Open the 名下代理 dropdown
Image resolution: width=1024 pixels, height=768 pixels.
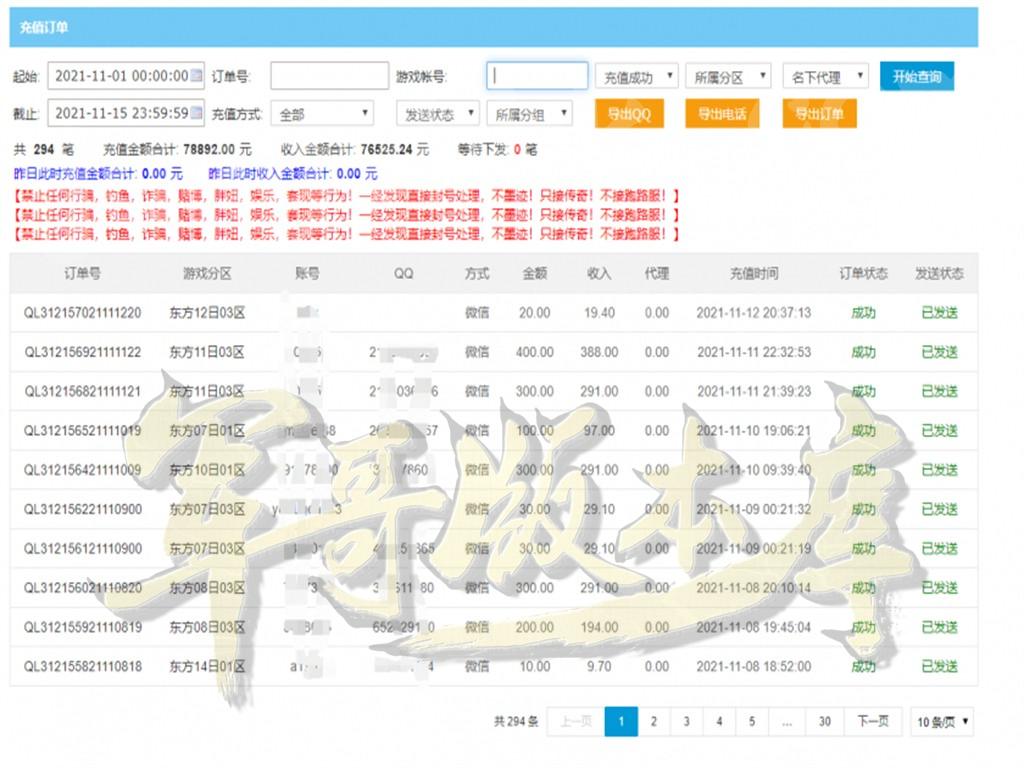coord(825,77)
